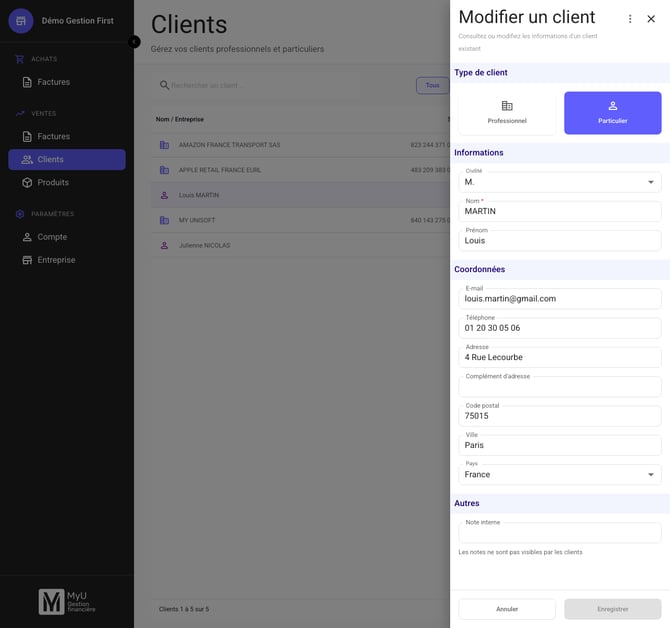Click the Ventes trend icon
This screenshot has height=628, width=670.
click(20, 114)
